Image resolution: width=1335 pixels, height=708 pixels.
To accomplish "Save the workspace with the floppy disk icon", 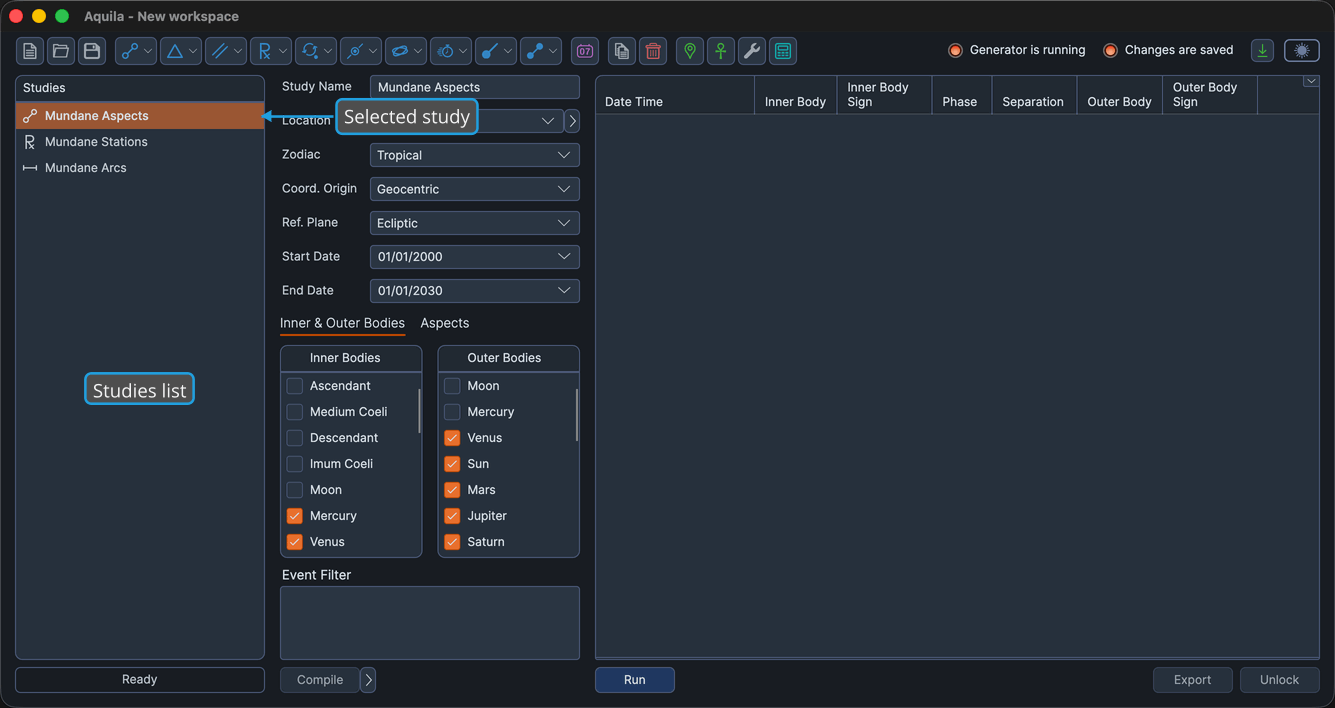I will pyautogui.click(x=92, y=51).
